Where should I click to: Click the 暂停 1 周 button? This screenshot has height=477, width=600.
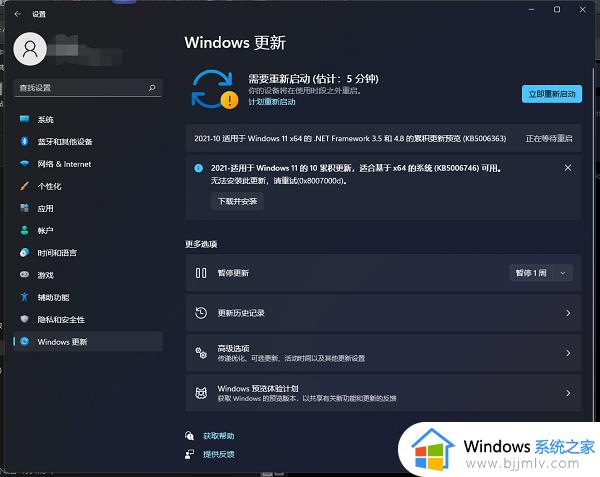[531, 273]
